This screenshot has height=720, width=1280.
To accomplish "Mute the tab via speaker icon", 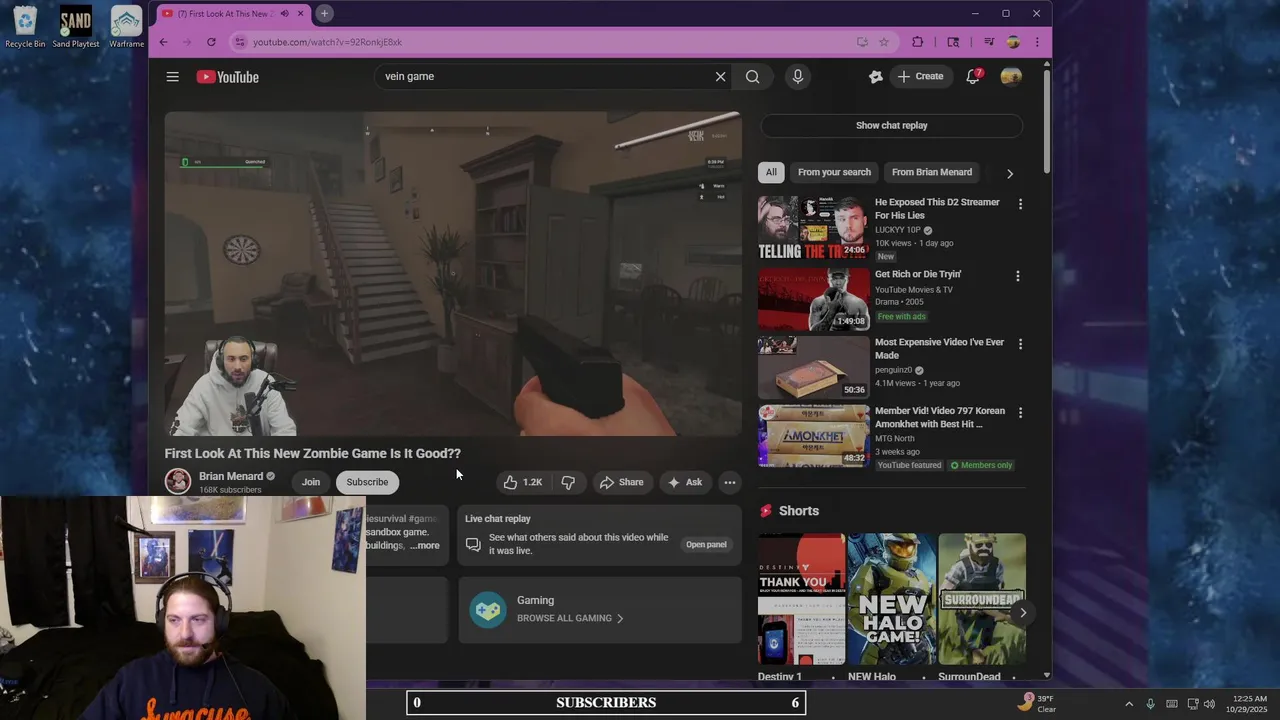I will [285, 13].
